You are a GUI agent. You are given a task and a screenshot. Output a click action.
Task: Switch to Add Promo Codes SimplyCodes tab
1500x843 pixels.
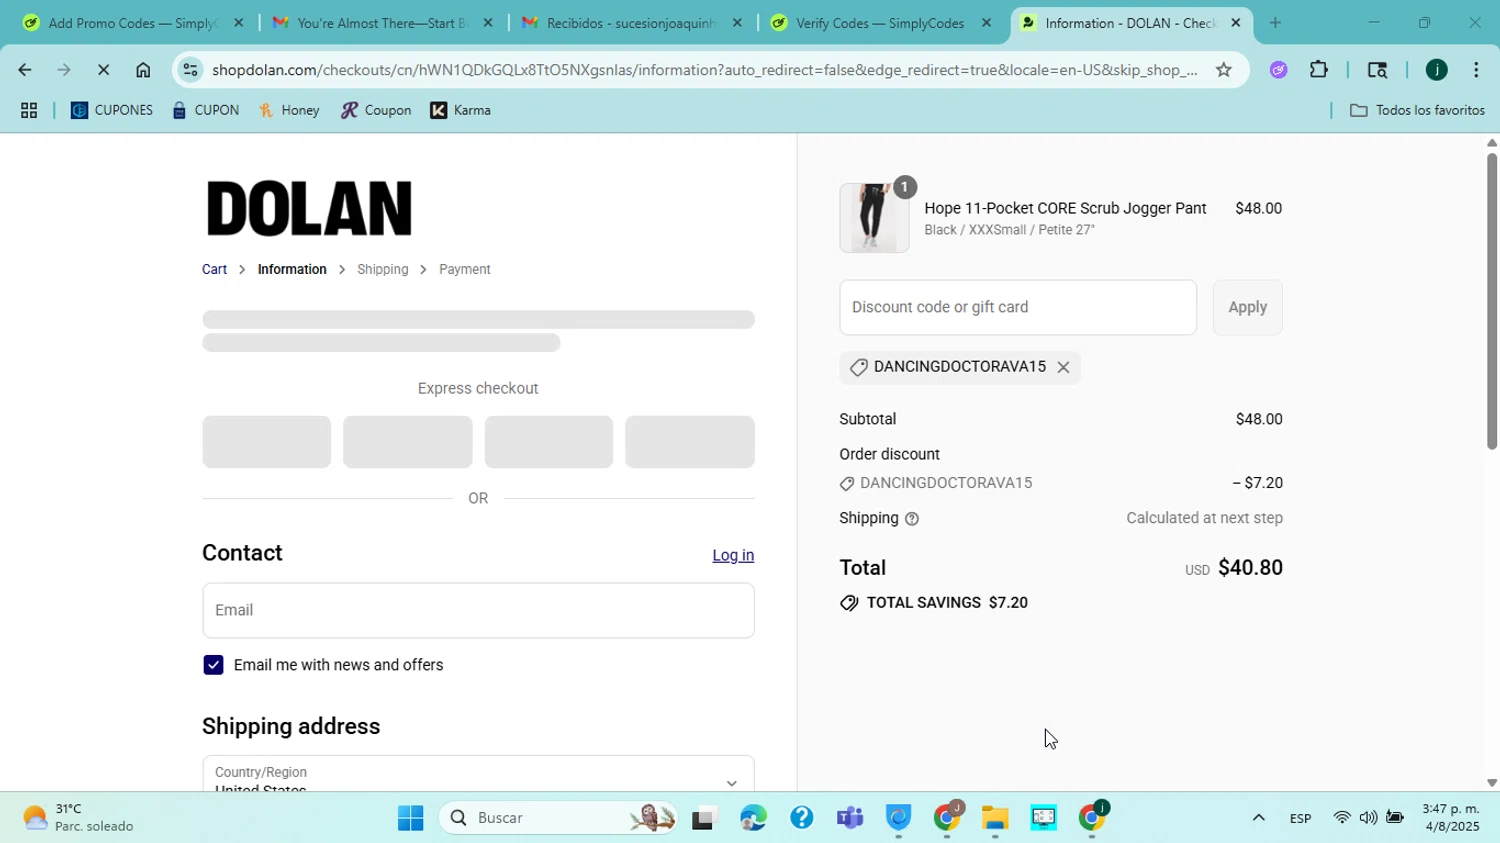click(132, 23)
